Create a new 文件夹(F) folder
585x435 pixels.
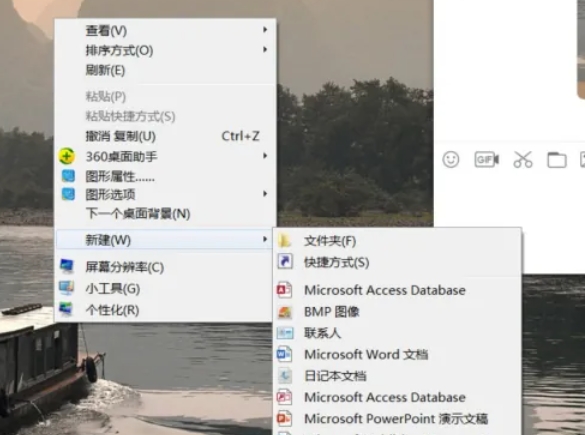398,241
